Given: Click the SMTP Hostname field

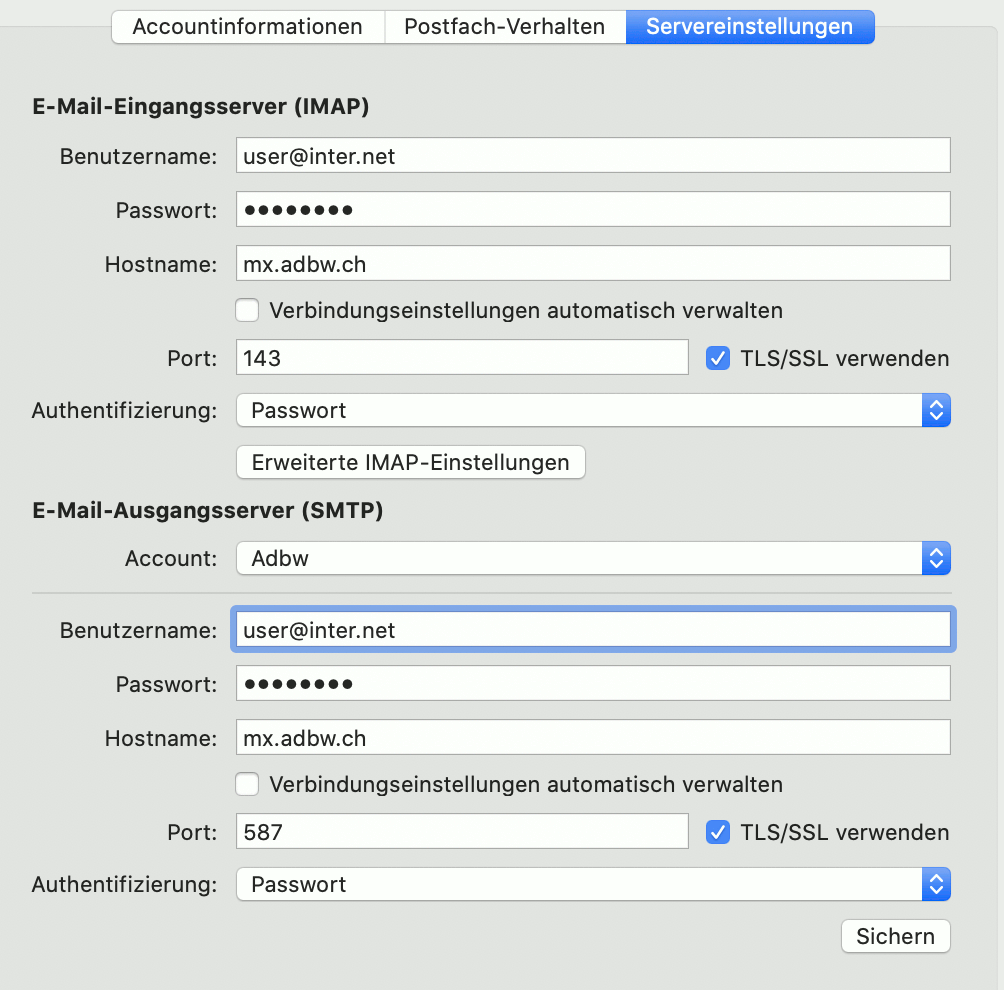Looking at the screenshot, I should pos(593,738).
